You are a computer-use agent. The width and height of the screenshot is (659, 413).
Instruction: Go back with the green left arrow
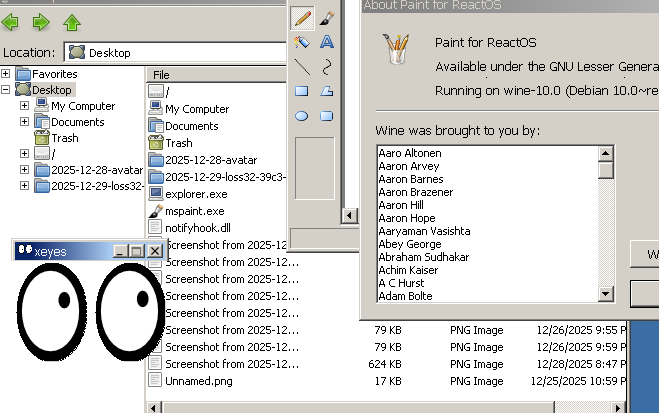[10, 22]
